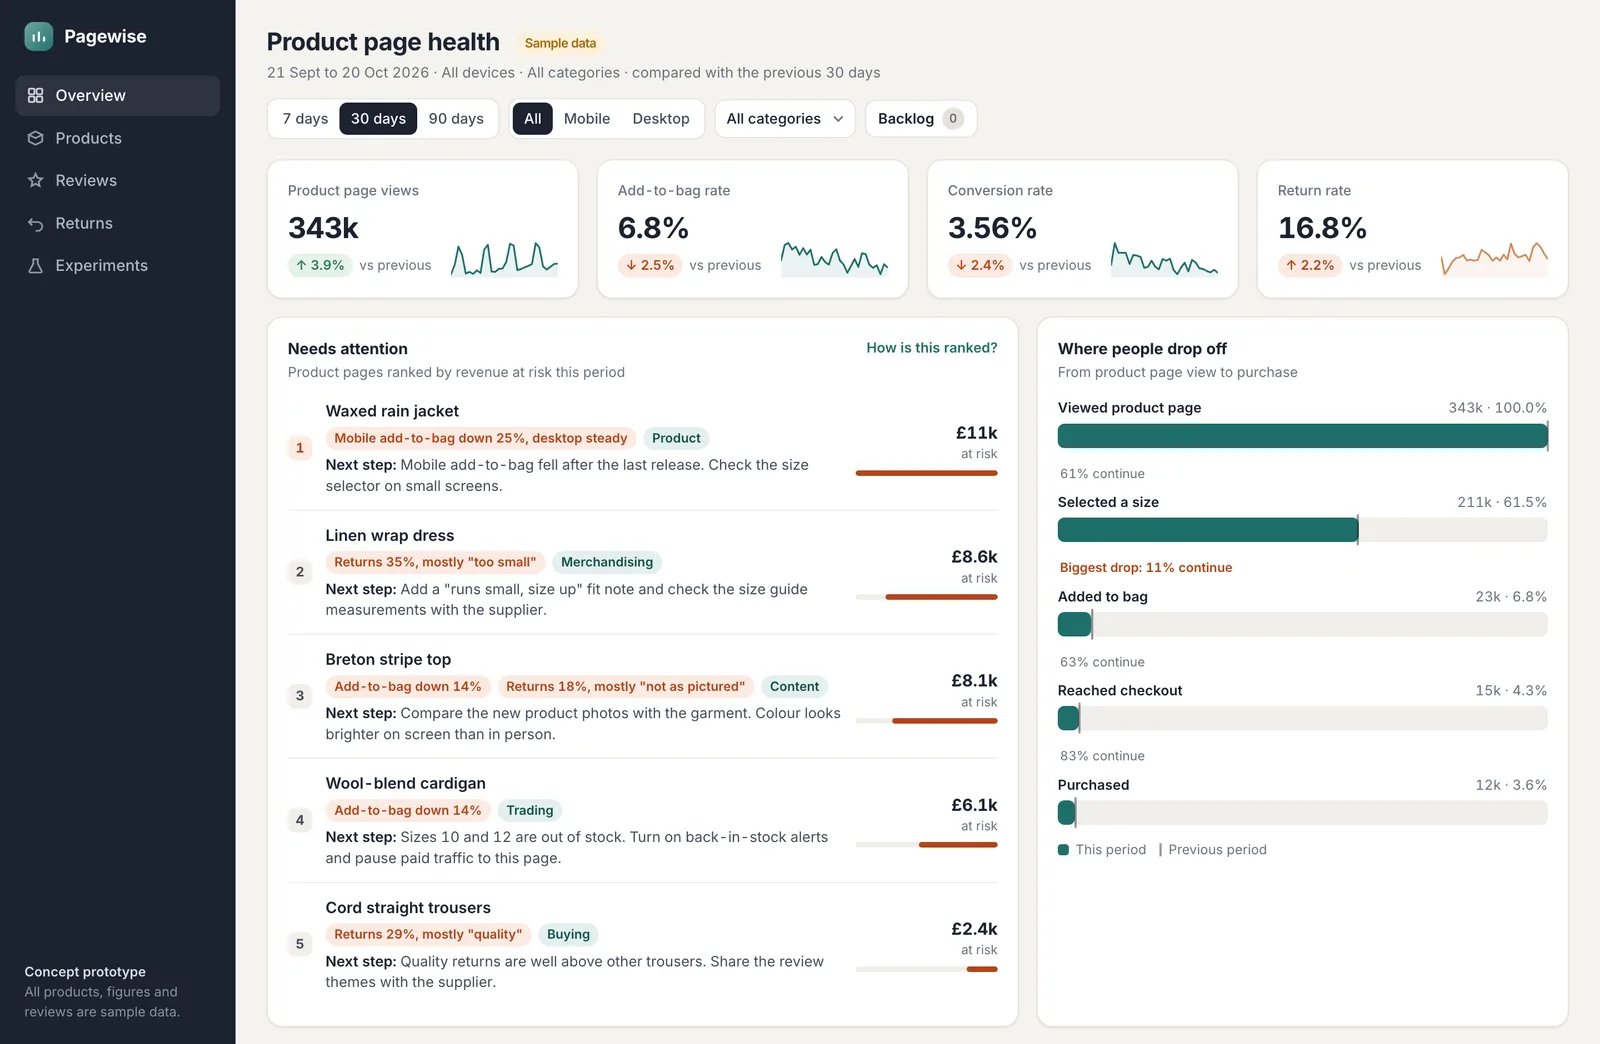Click the Merchandising tag on Linen wrap dress
This screenshot has width=1600, height=1044.
[607, 562]
